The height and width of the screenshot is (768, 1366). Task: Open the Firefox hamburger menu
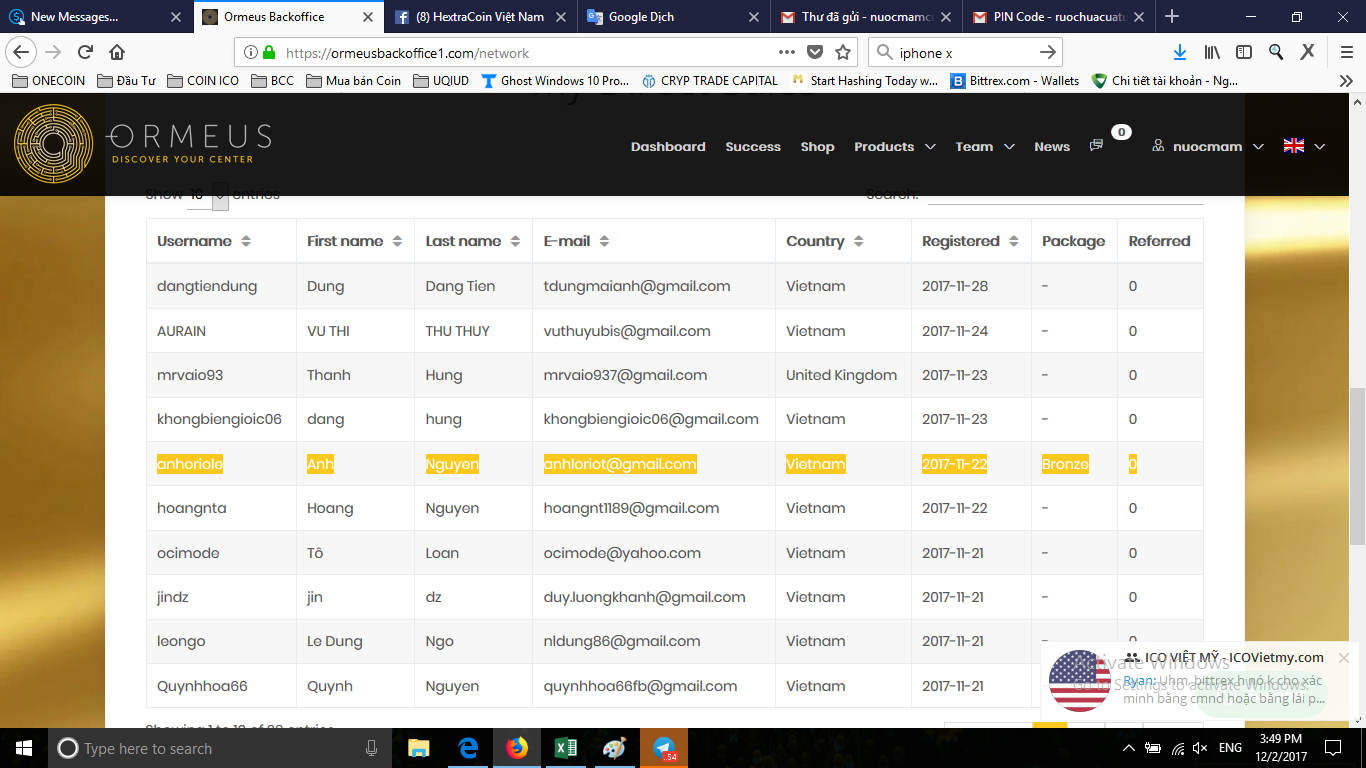[x=1346, y=52]
